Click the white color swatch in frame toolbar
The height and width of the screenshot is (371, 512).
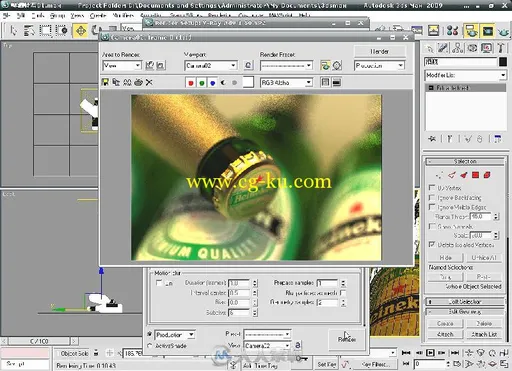248,82
